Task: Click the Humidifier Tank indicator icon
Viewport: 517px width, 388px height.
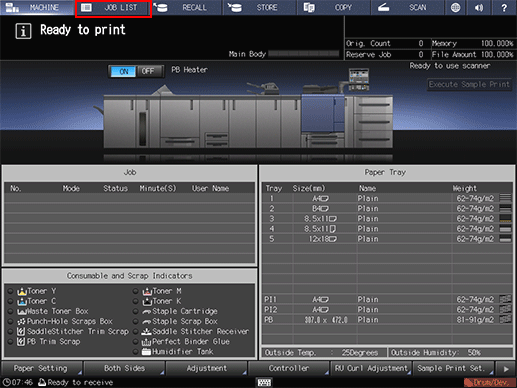Action: point(146,352)
